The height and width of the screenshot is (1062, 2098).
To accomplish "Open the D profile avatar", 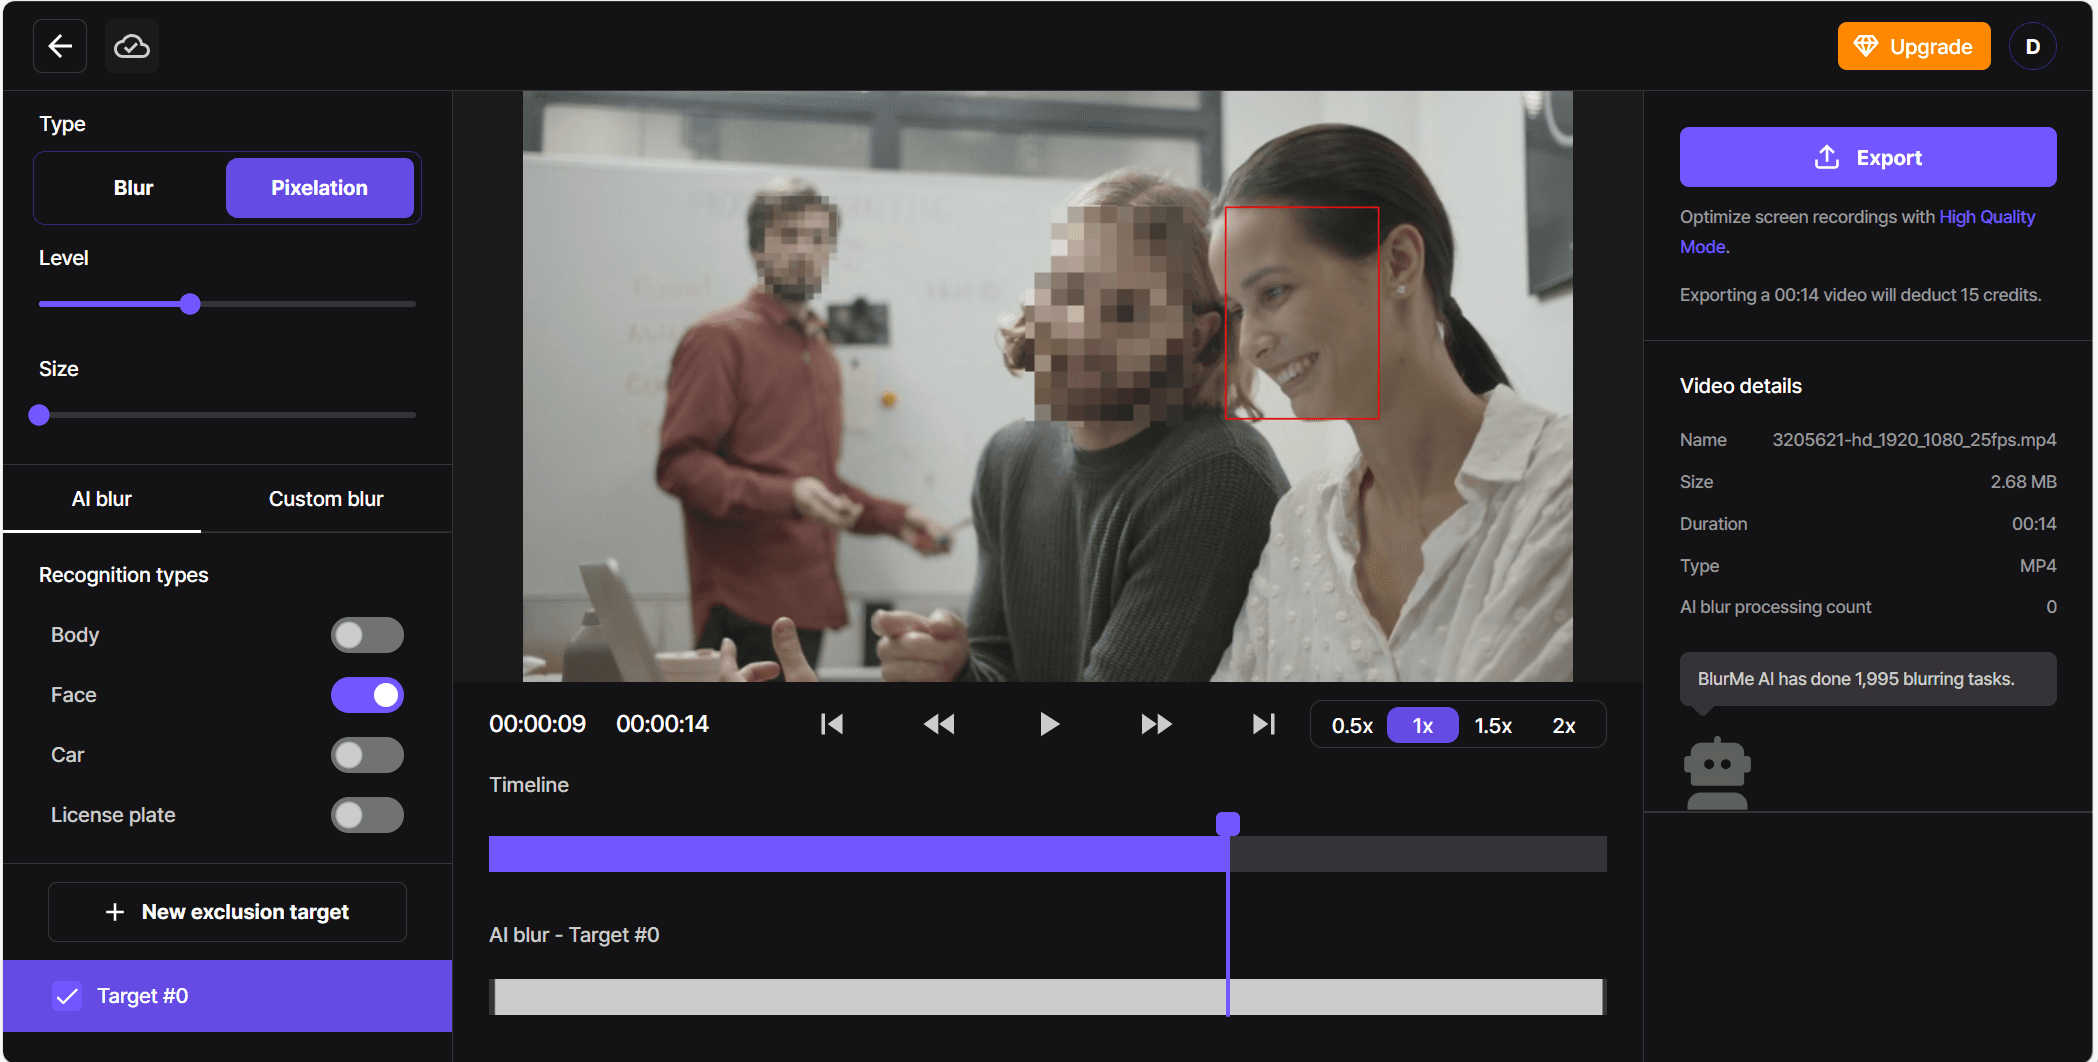I will (x=2033, y=45).
